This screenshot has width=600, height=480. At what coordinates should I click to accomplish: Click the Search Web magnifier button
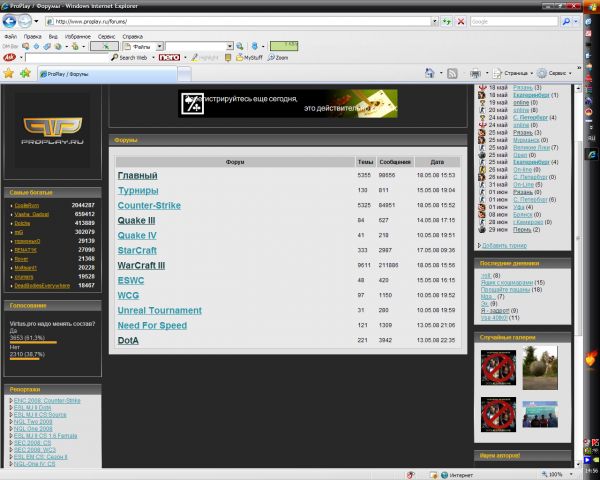pos(129,57)
